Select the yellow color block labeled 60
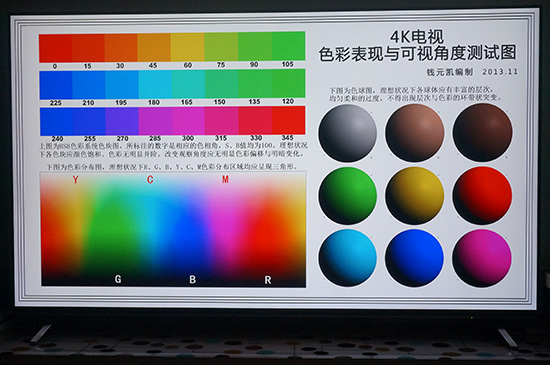The width and height of the screenshot is (550, 365). pos(187,47)
